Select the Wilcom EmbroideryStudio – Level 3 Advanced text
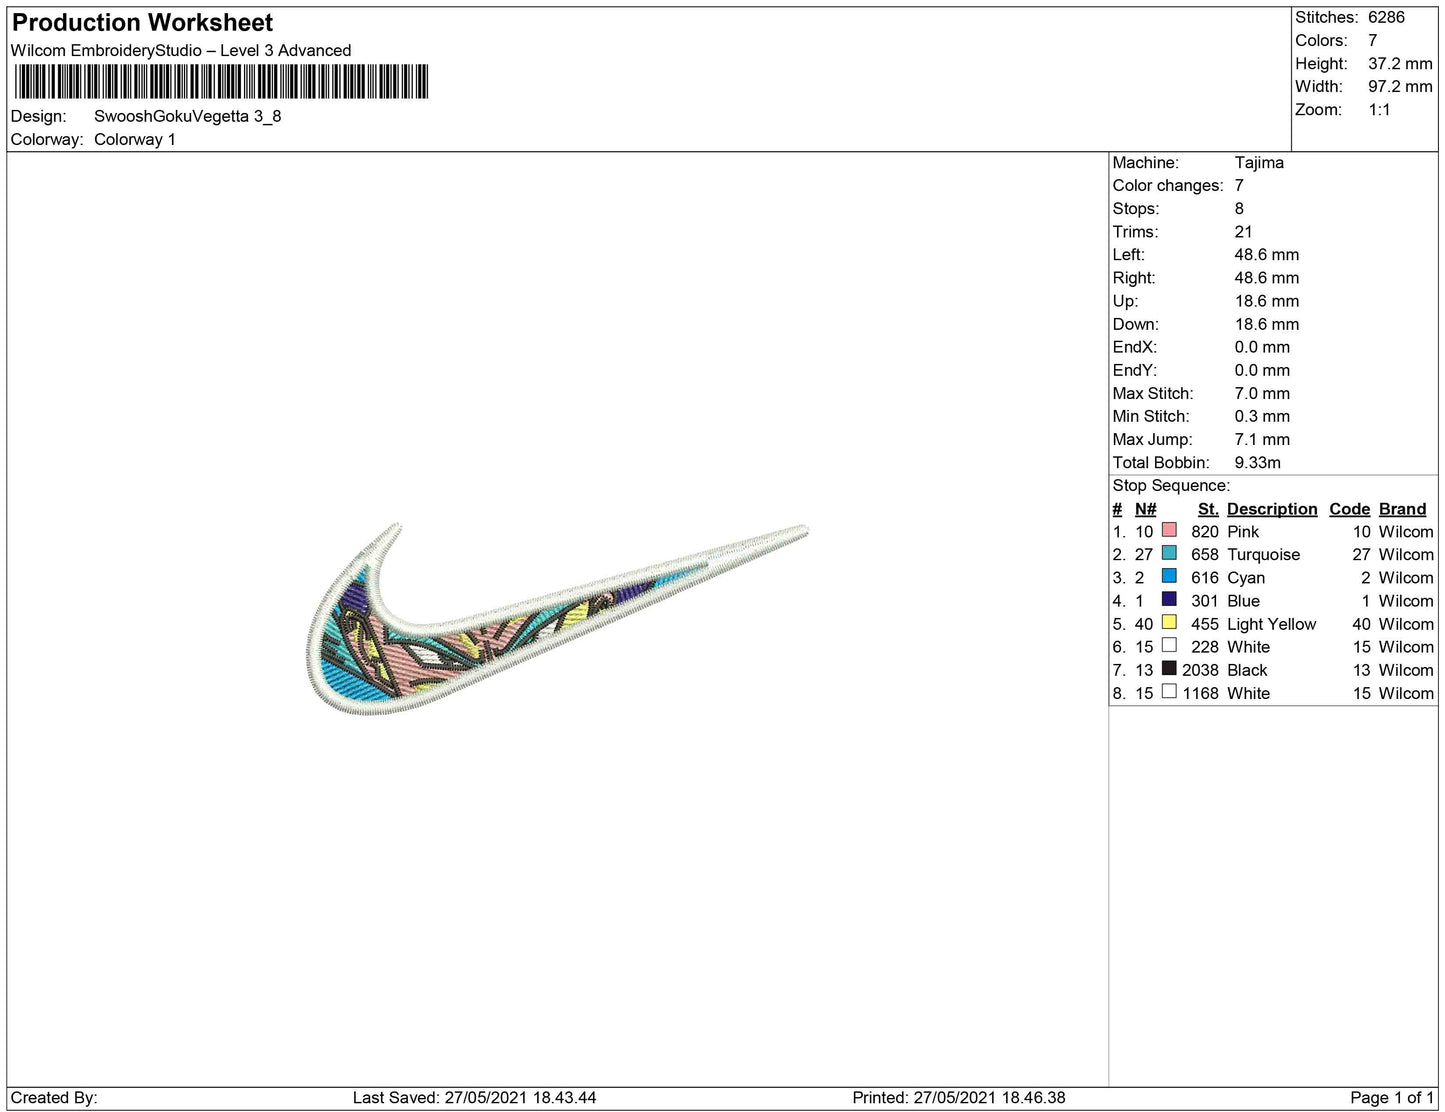 click(181, 51)
